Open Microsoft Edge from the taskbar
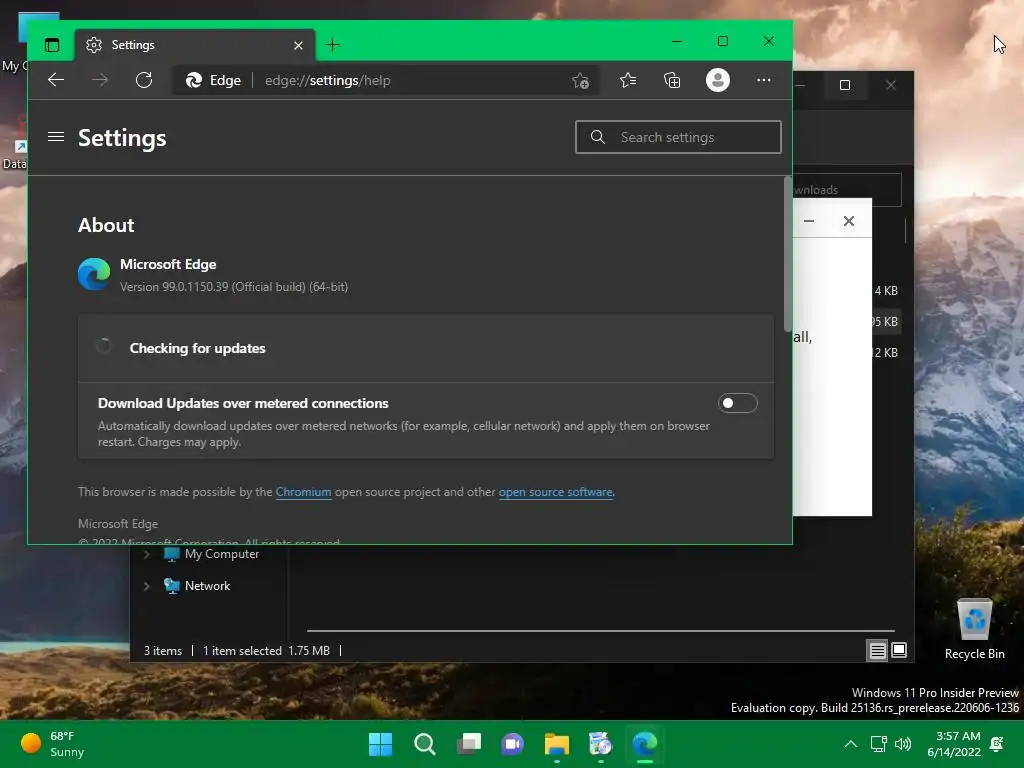The height and width of the screenshot is (768, 1024). click(645, 744)
